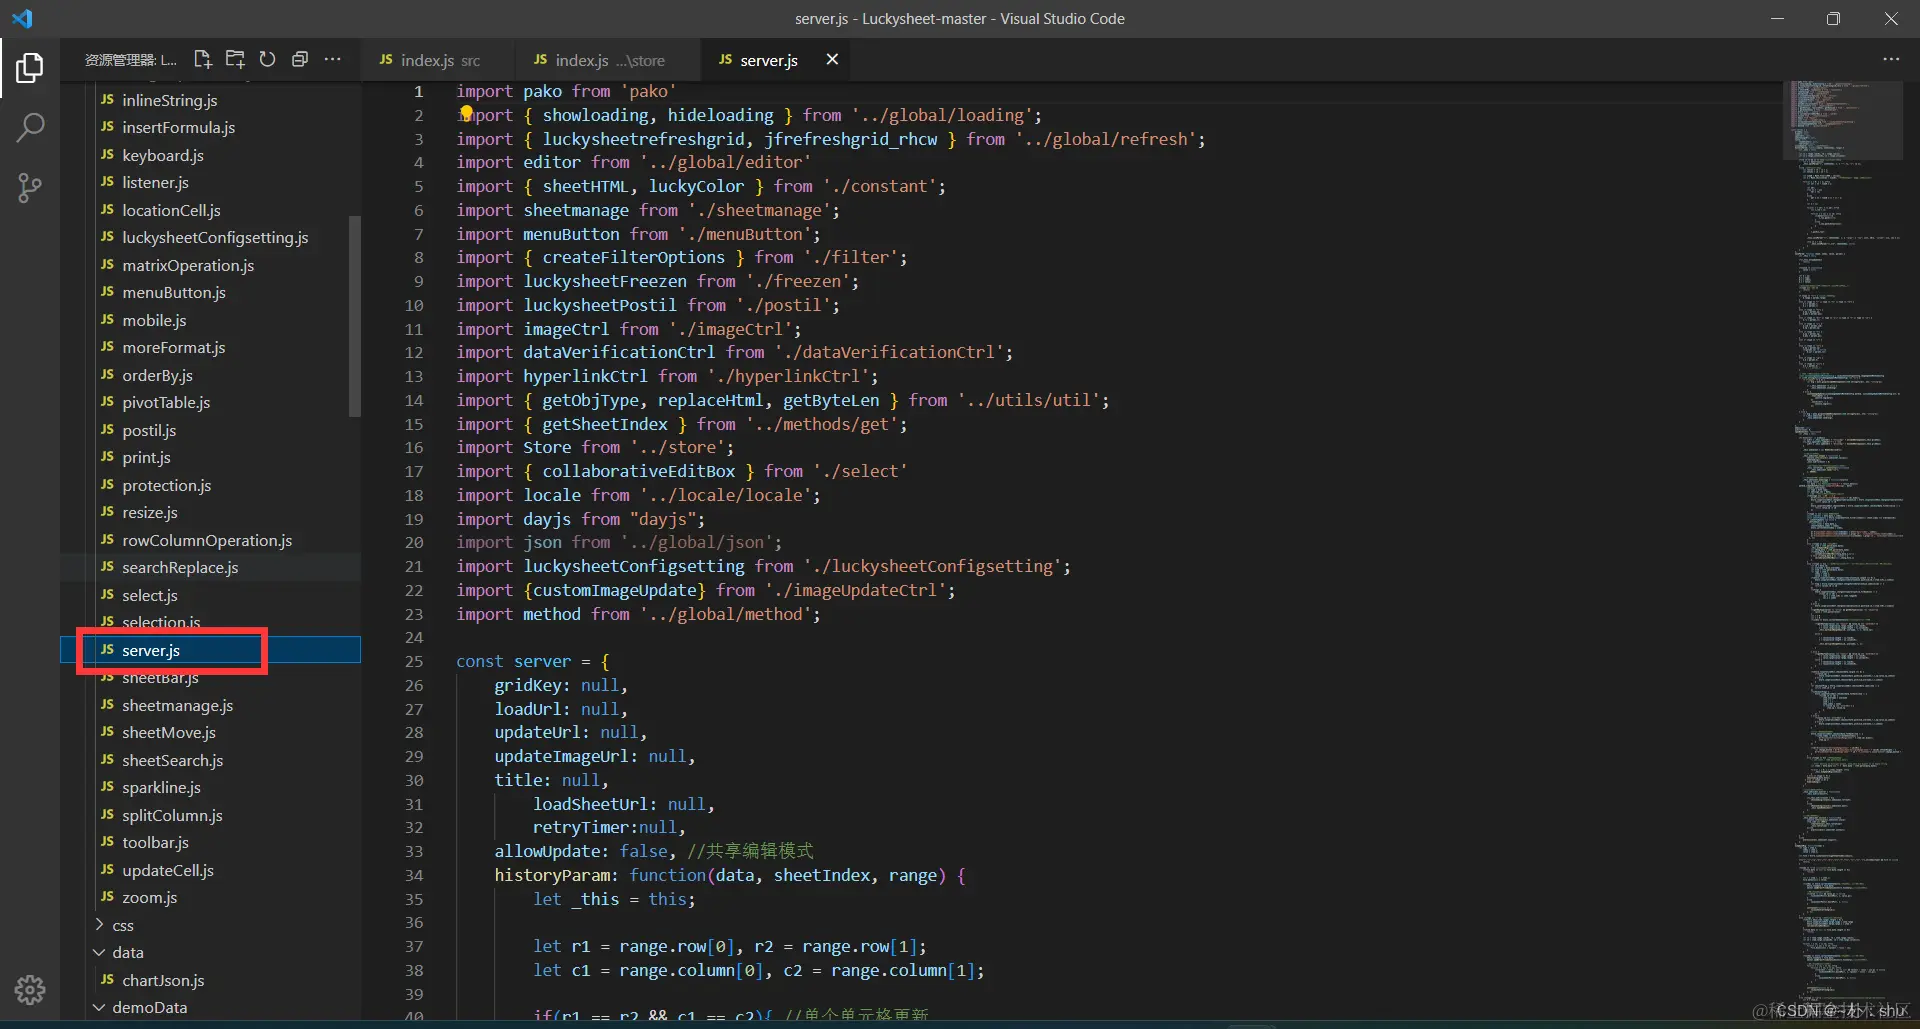
Task: Click 'const server' declaration on line 25
Action: (514, 661)
